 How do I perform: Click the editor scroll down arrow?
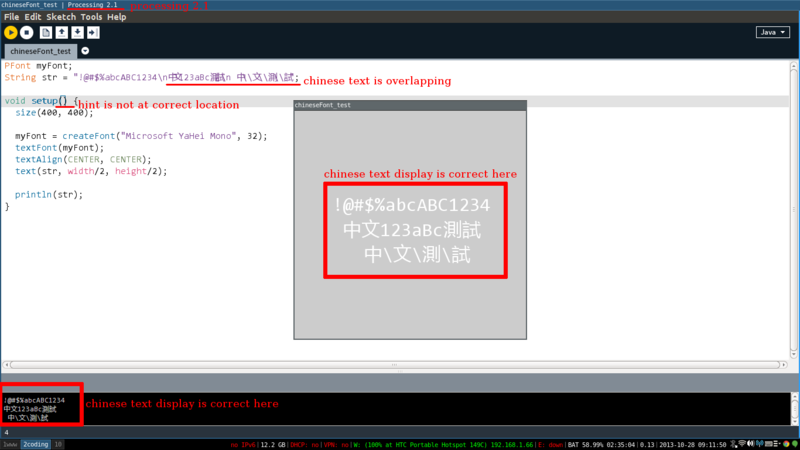coord(794,355)
